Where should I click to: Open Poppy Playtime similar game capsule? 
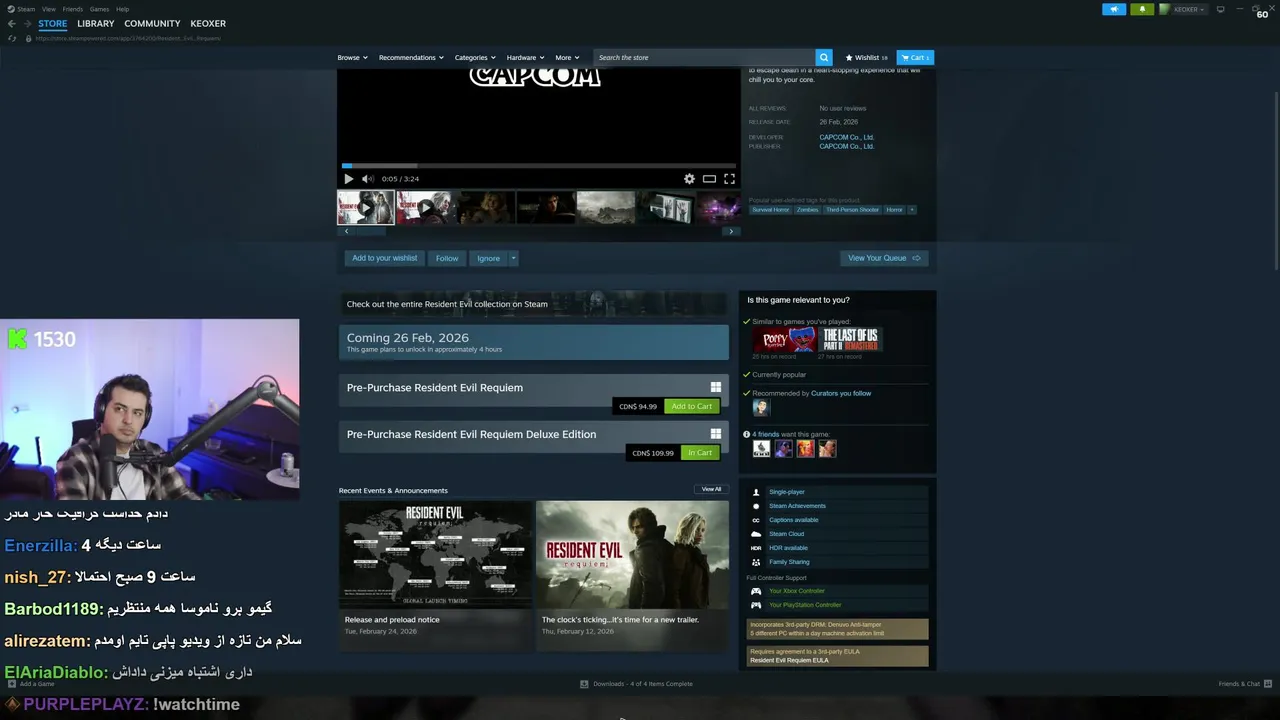click(784, 340)
